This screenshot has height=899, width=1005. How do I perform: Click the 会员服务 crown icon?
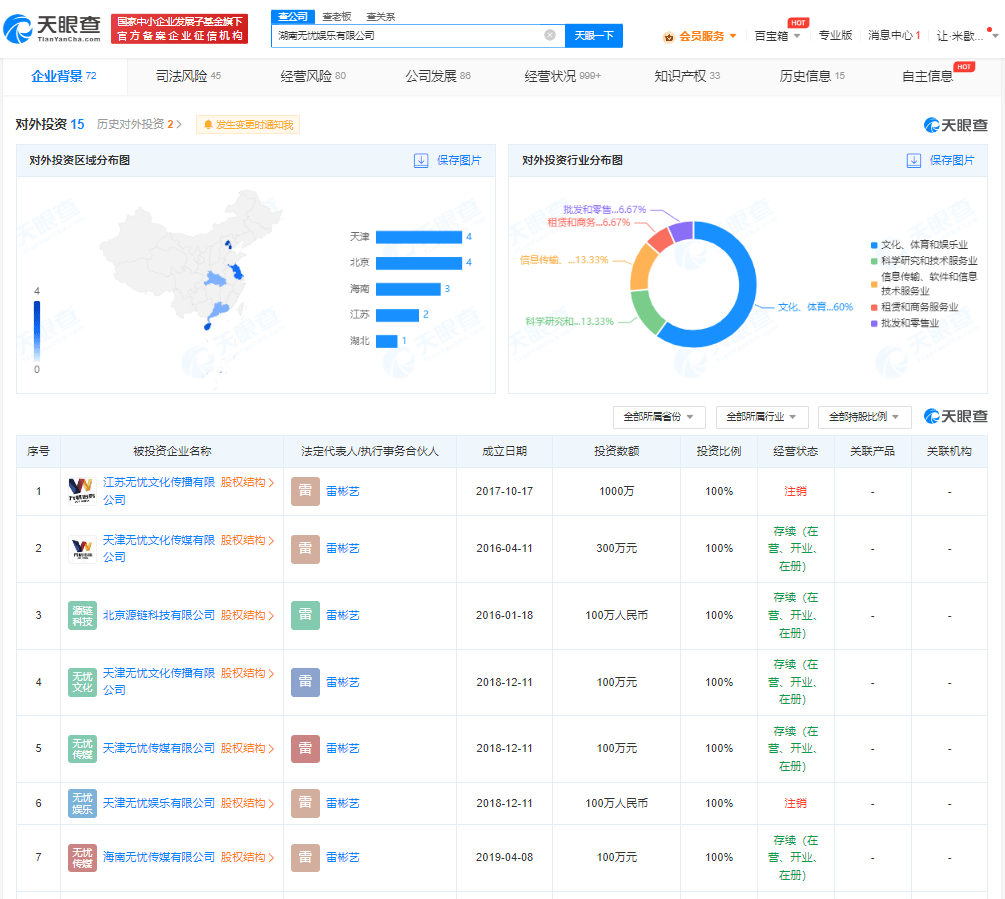tap(668, 36)
